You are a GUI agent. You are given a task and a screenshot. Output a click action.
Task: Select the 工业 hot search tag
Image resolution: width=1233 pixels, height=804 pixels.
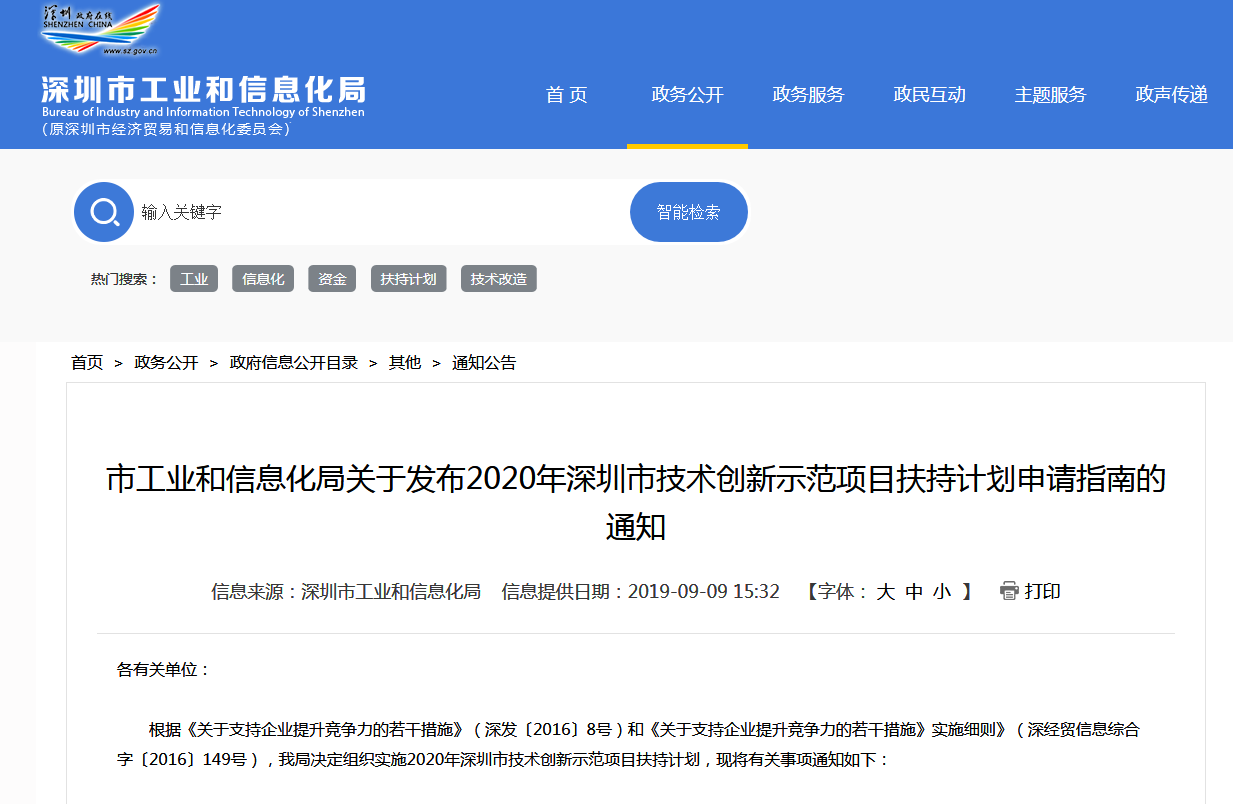click(194, 279)
